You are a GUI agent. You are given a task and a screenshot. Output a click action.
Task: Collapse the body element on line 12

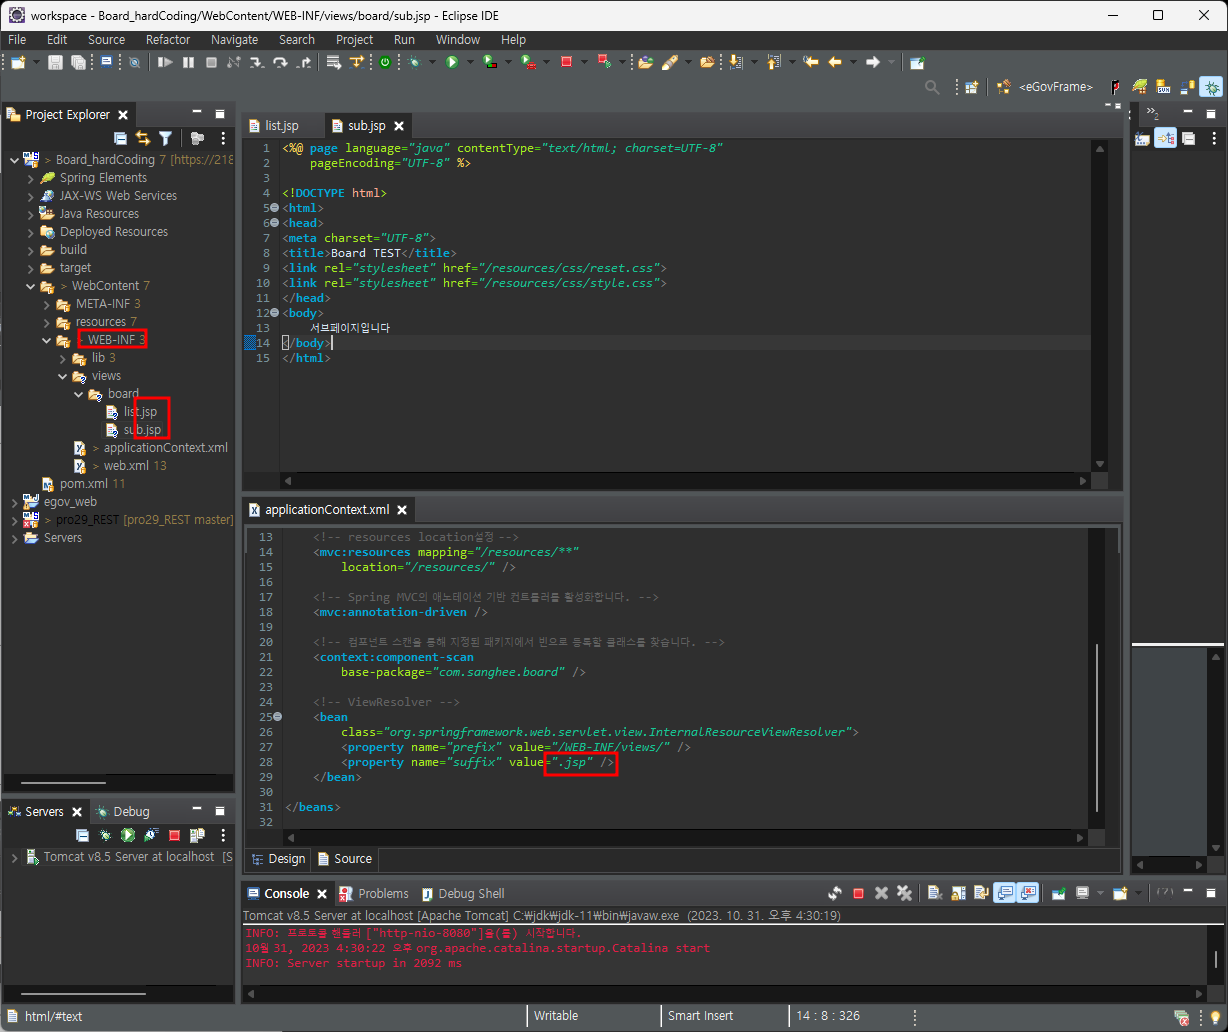pyautogui.click(x=274, y=313)
